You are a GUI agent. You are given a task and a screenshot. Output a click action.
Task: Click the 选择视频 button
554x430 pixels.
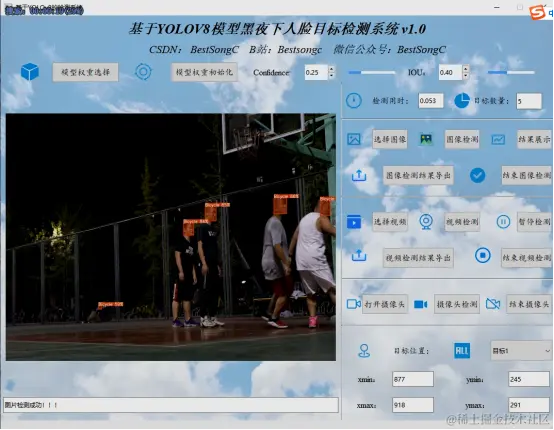coord(390,222)
